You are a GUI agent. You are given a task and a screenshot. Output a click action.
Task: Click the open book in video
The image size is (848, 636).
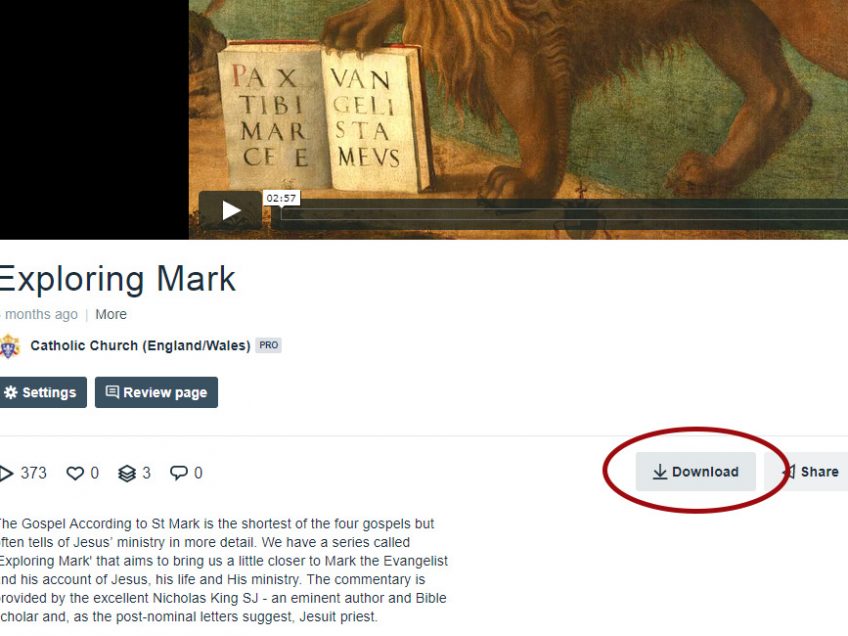(x=323, y=116)
